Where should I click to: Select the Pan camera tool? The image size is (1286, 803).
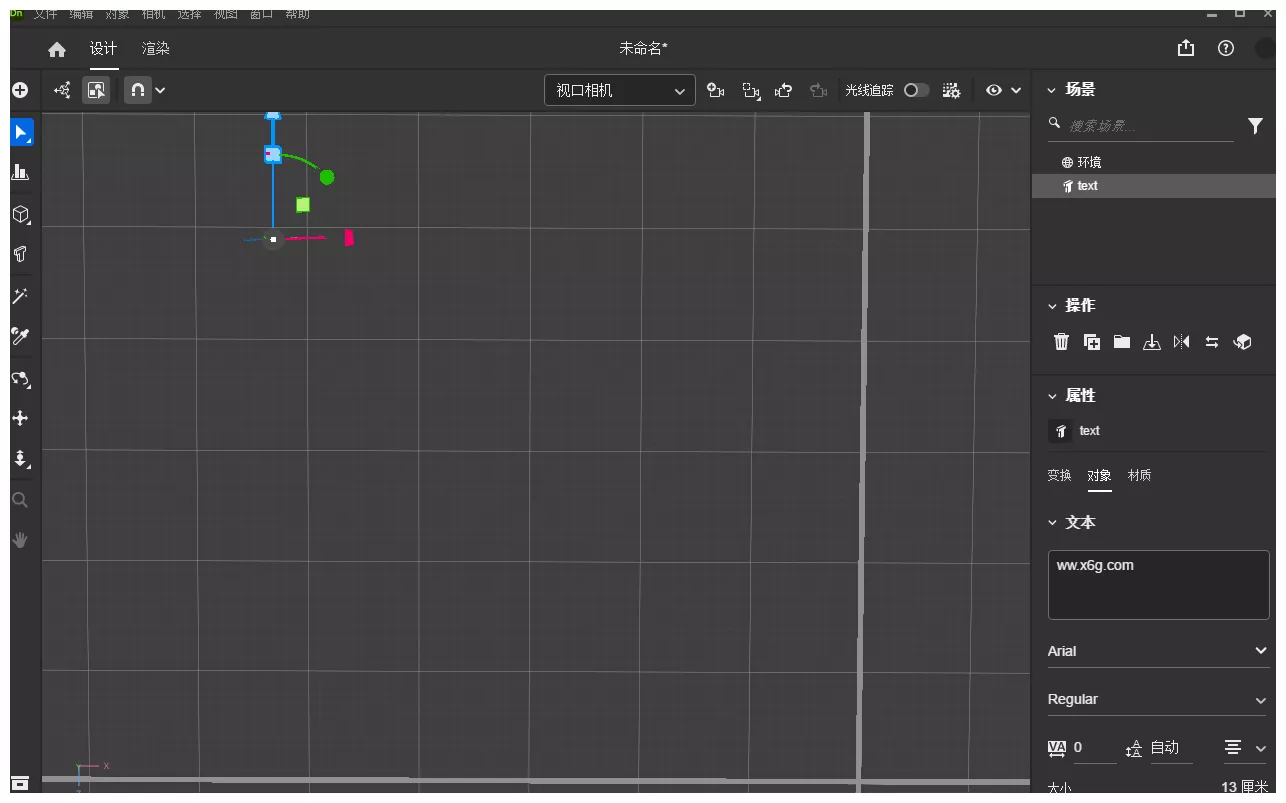point(20,418)
